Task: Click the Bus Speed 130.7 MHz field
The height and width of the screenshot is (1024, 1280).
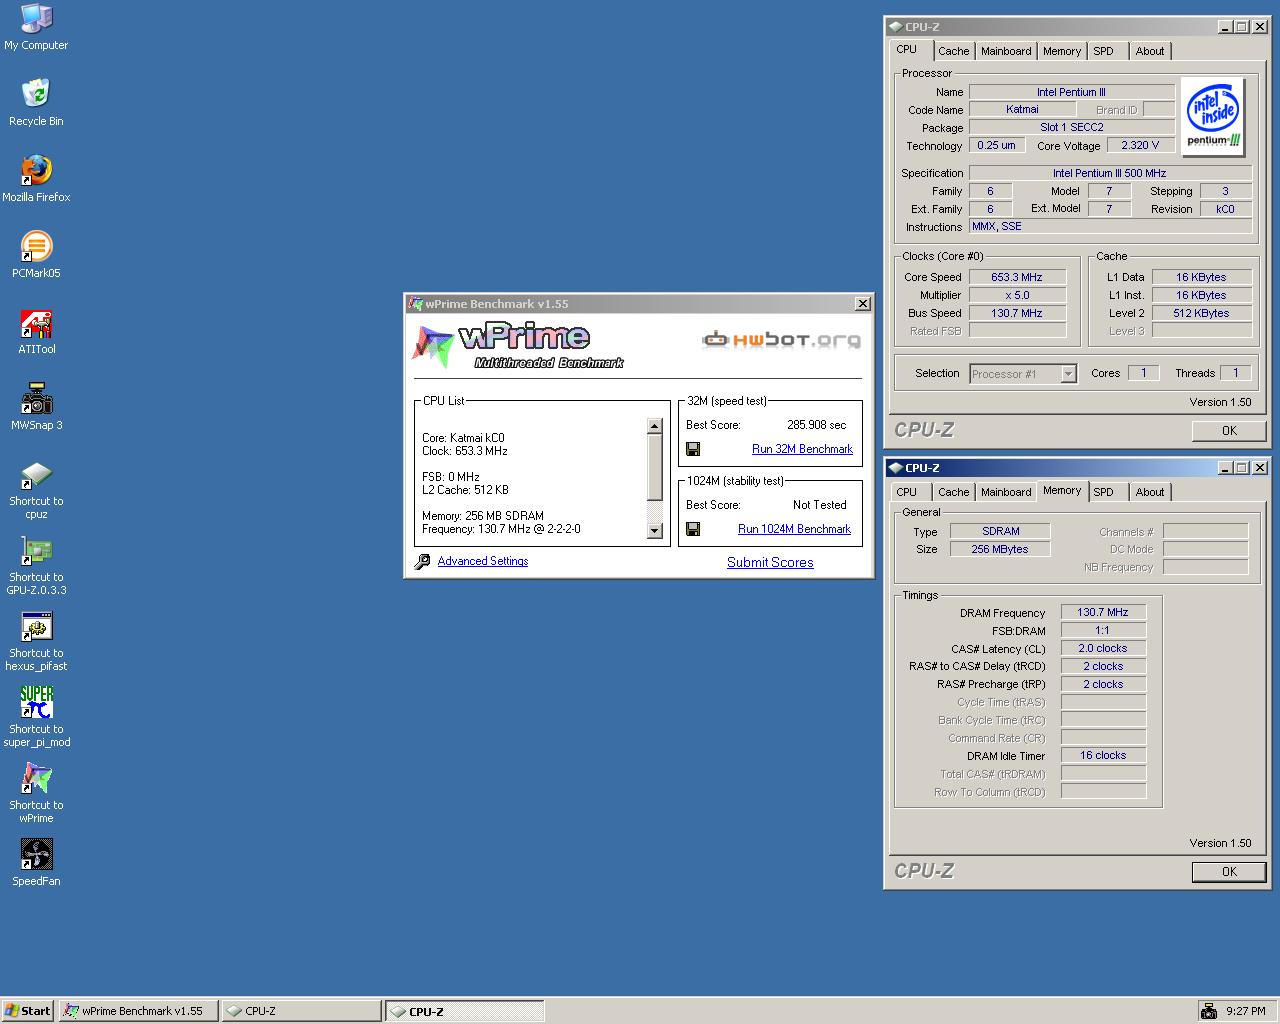Action: 1017,313
